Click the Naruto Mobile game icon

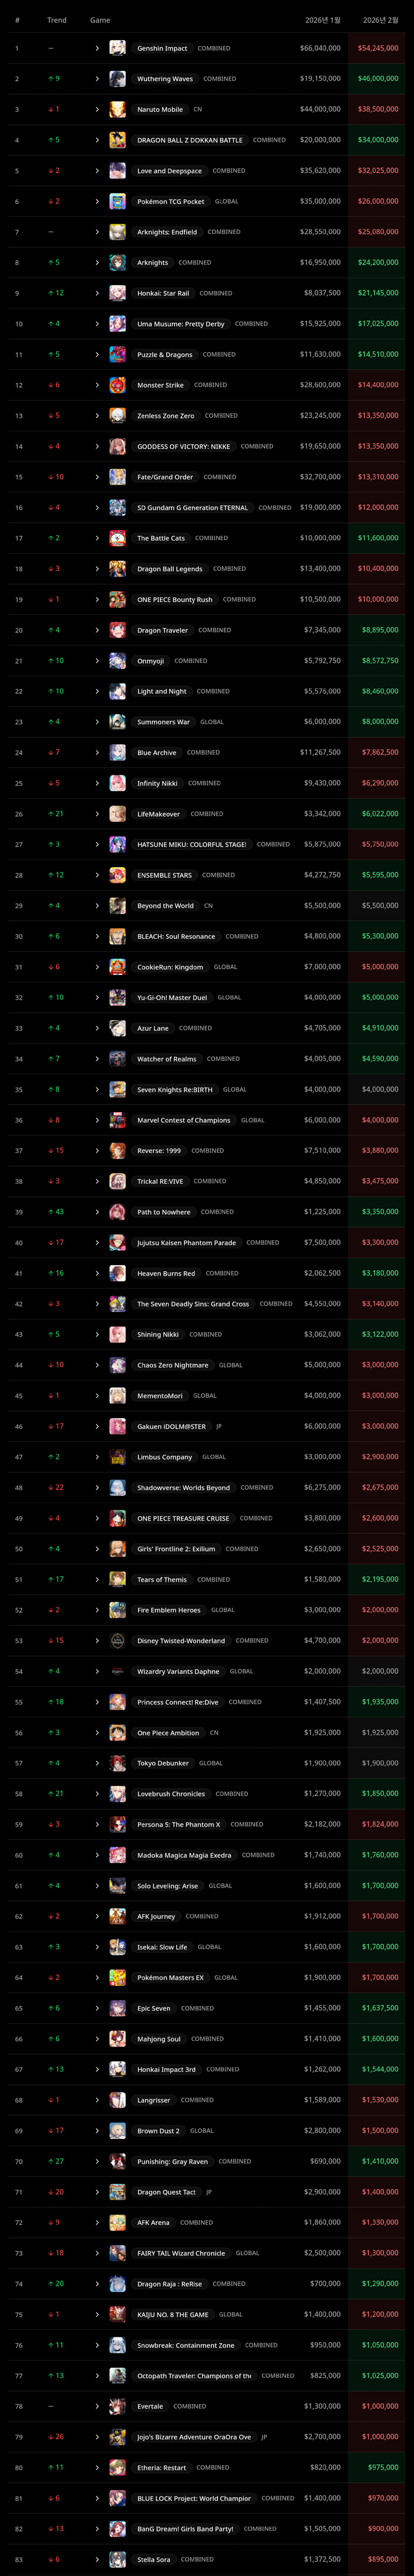(x=117, y=109)
